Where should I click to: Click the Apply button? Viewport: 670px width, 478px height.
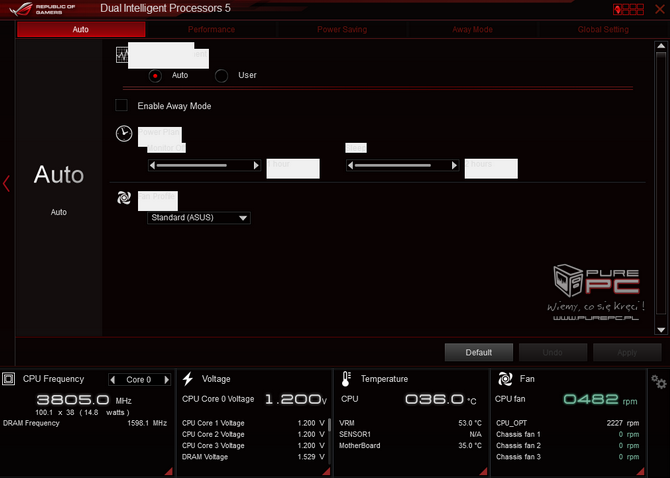[627, 352]
